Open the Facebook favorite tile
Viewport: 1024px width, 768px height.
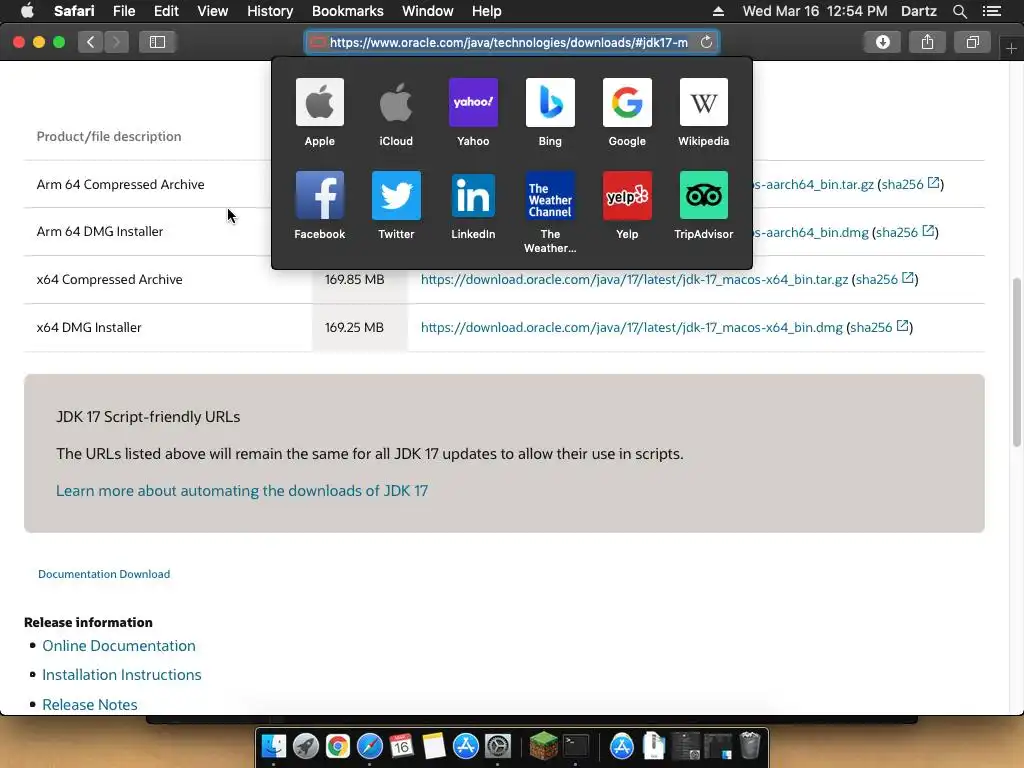point(319,195)
